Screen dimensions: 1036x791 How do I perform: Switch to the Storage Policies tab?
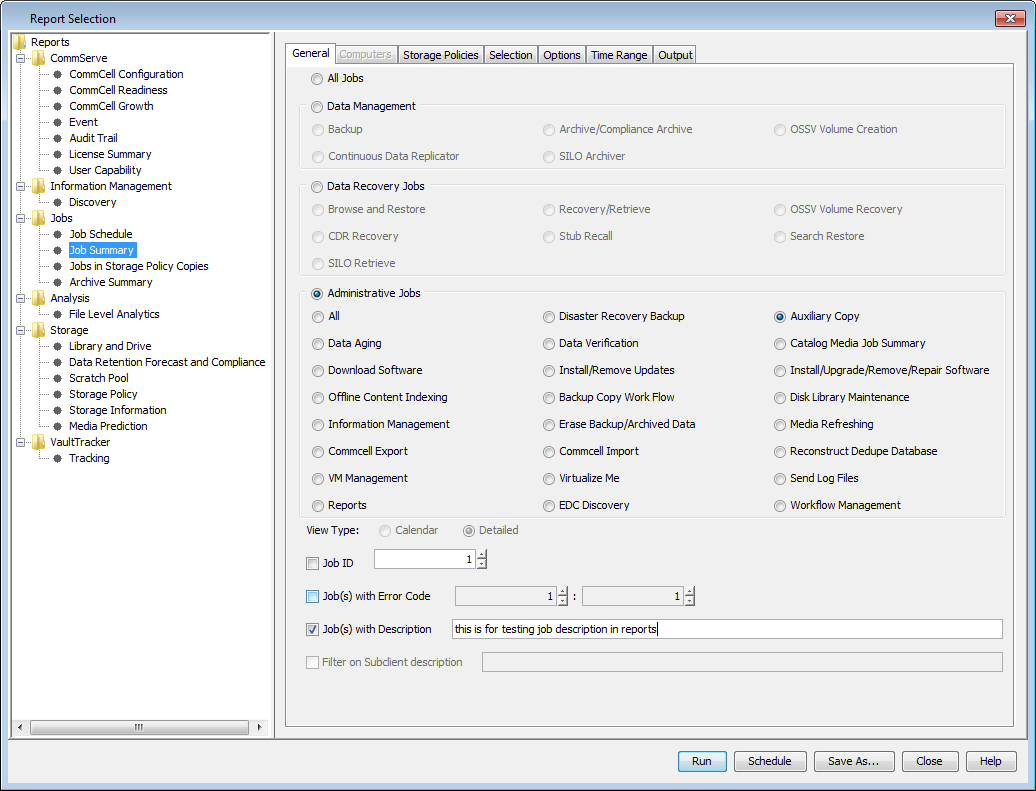coord(441,55)
